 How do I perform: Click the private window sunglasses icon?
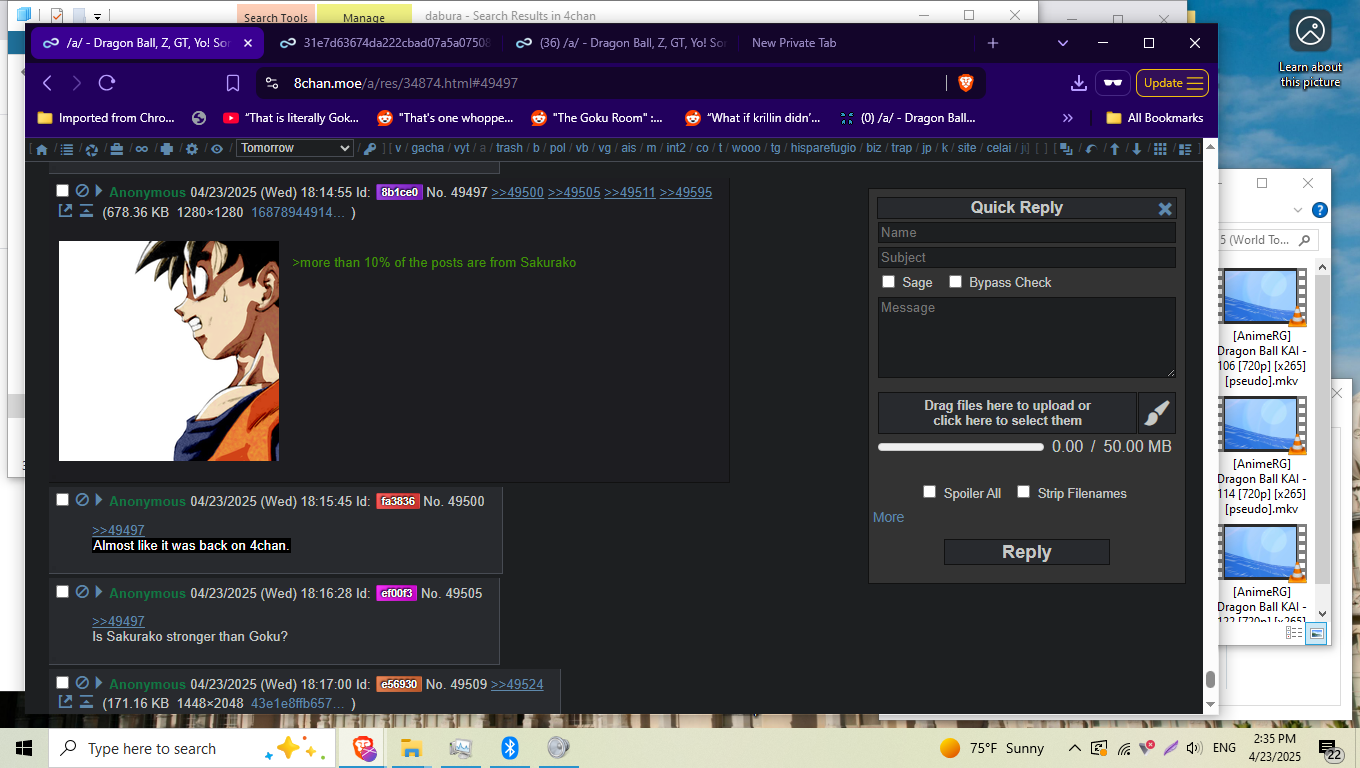tap(1112, 83)
